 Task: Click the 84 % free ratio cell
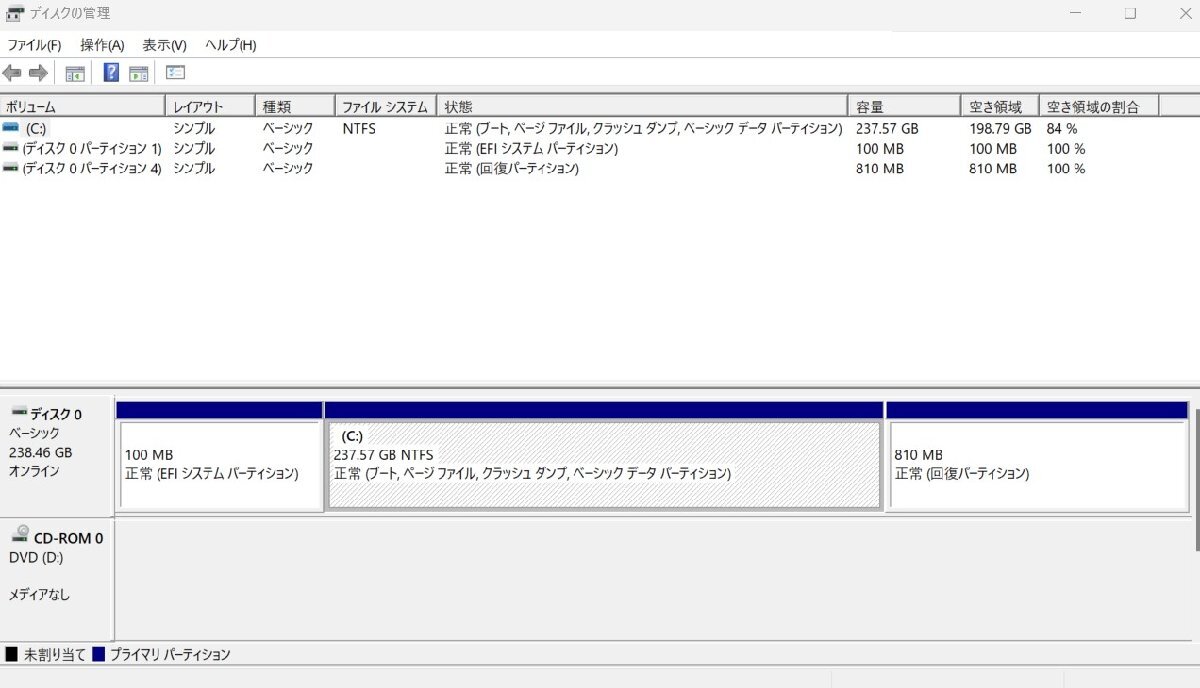1062,129
